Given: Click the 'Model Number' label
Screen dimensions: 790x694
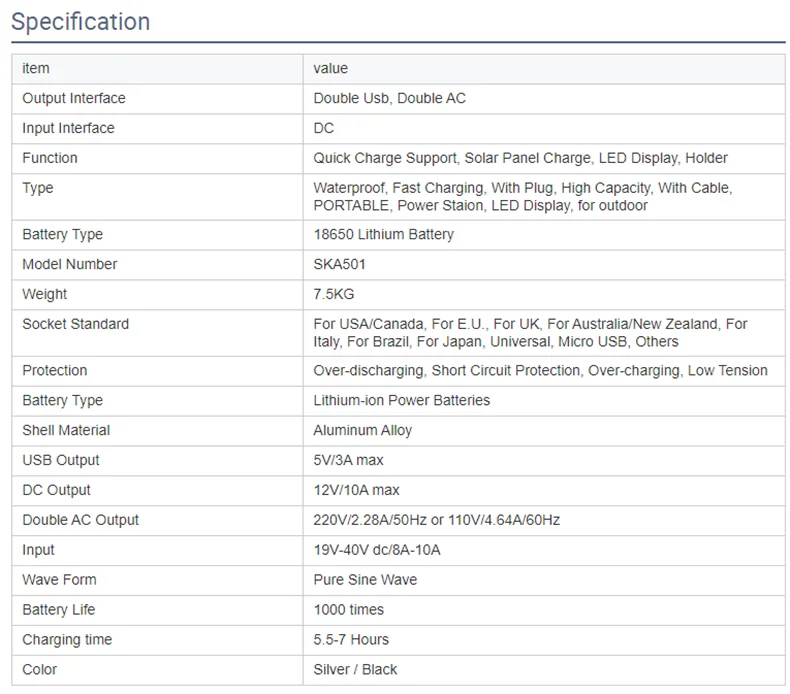Looking at the screenshot, I should pyautogui.click(x=70, y=264).
